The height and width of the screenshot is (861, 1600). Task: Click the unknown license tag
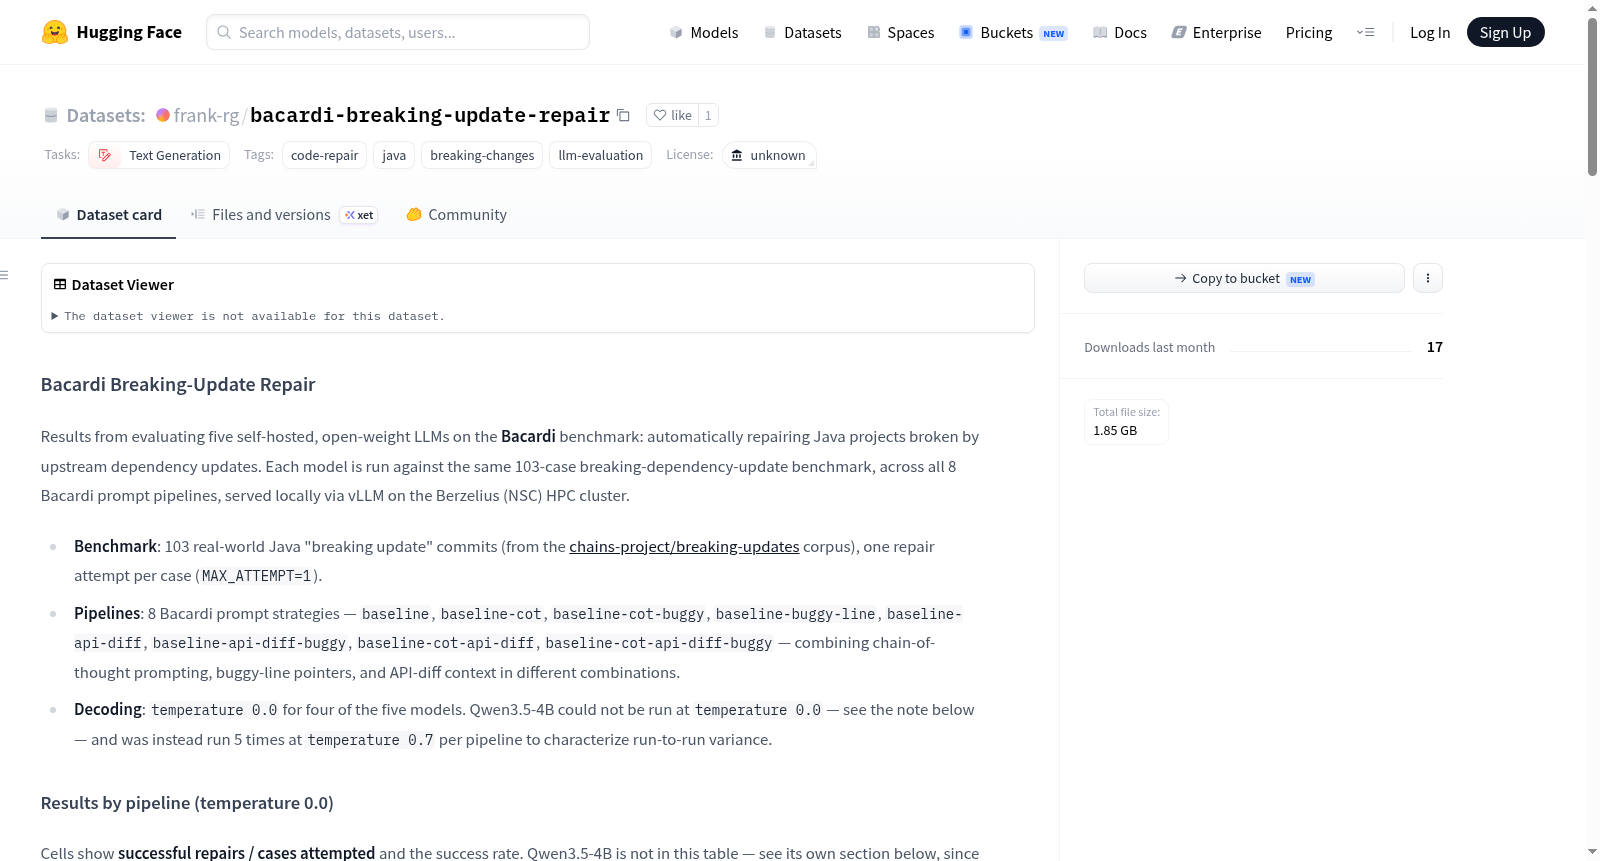coord(769,155)
